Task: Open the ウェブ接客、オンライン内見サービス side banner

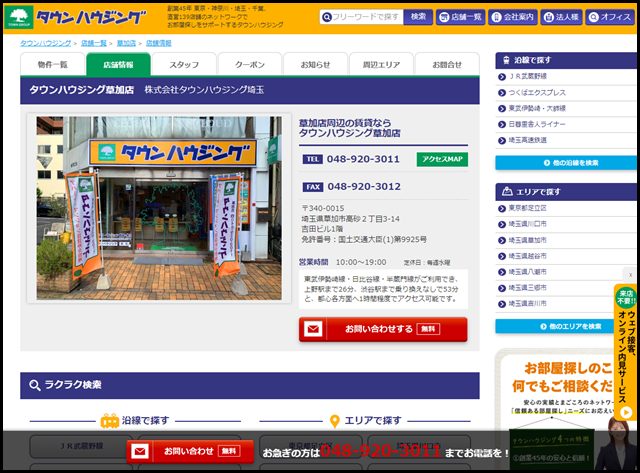Action: [626, 353]
